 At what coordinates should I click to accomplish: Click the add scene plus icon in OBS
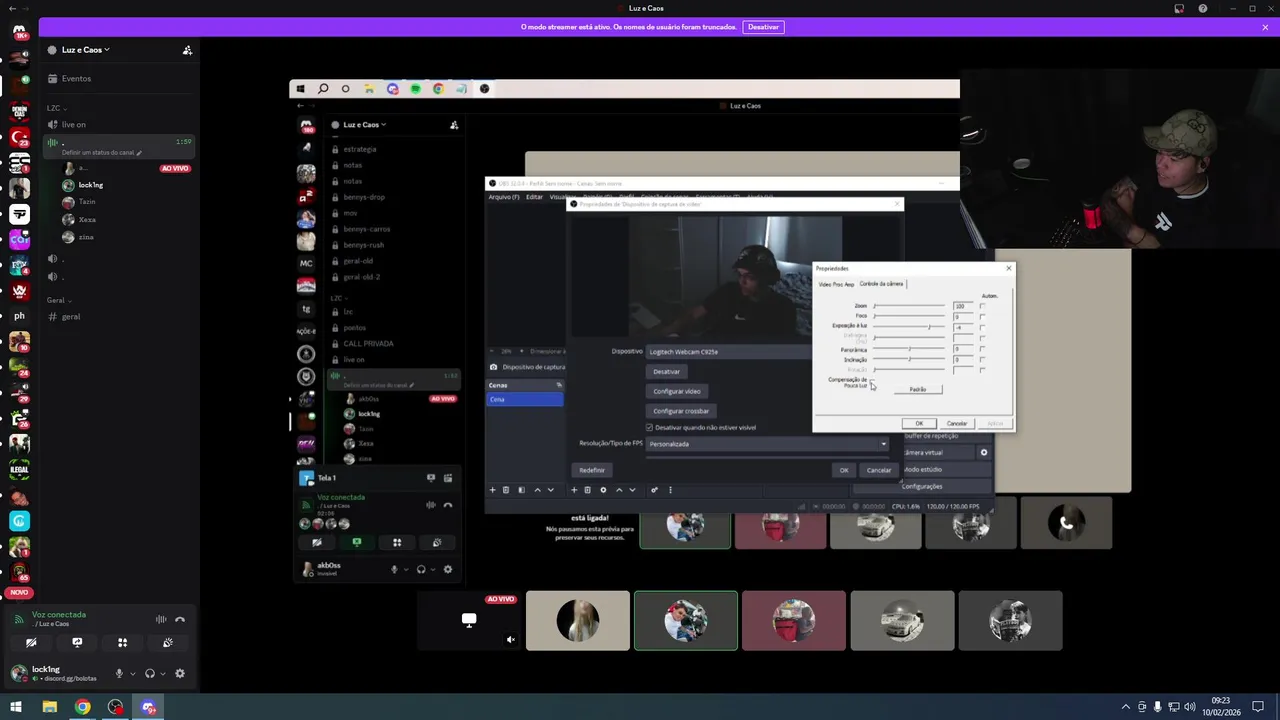(x=492, y=490)
